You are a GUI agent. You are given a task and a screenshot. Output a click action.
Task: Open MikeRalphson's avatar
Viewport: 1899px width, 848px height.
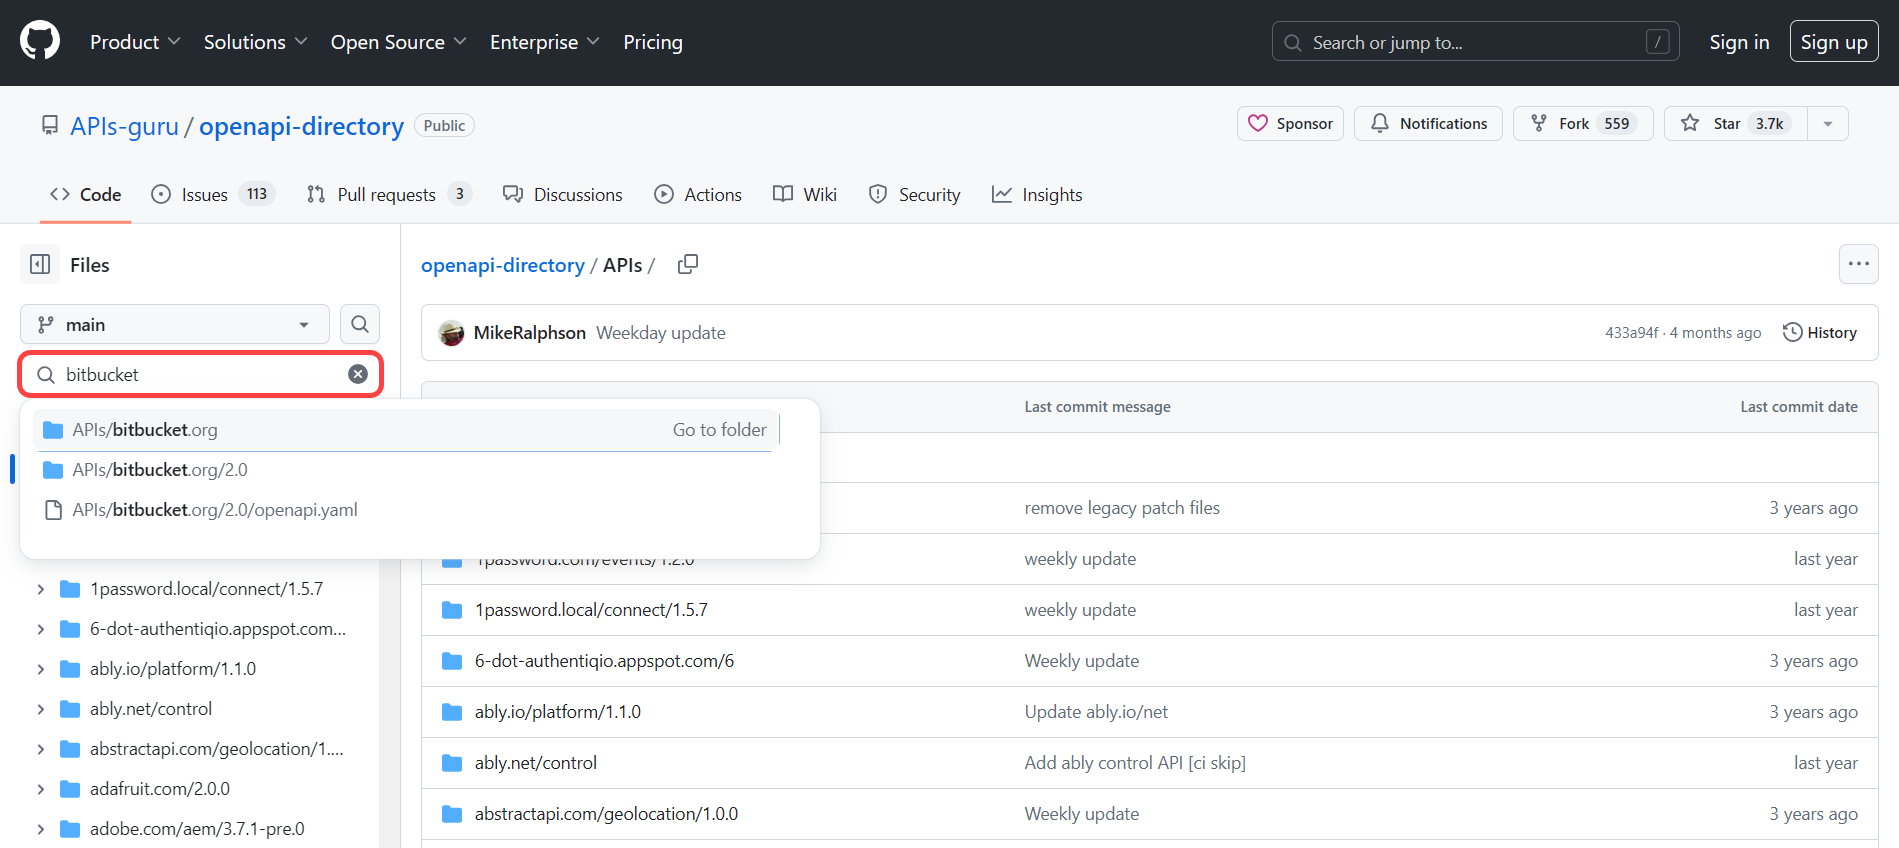(x=452, y=333)
